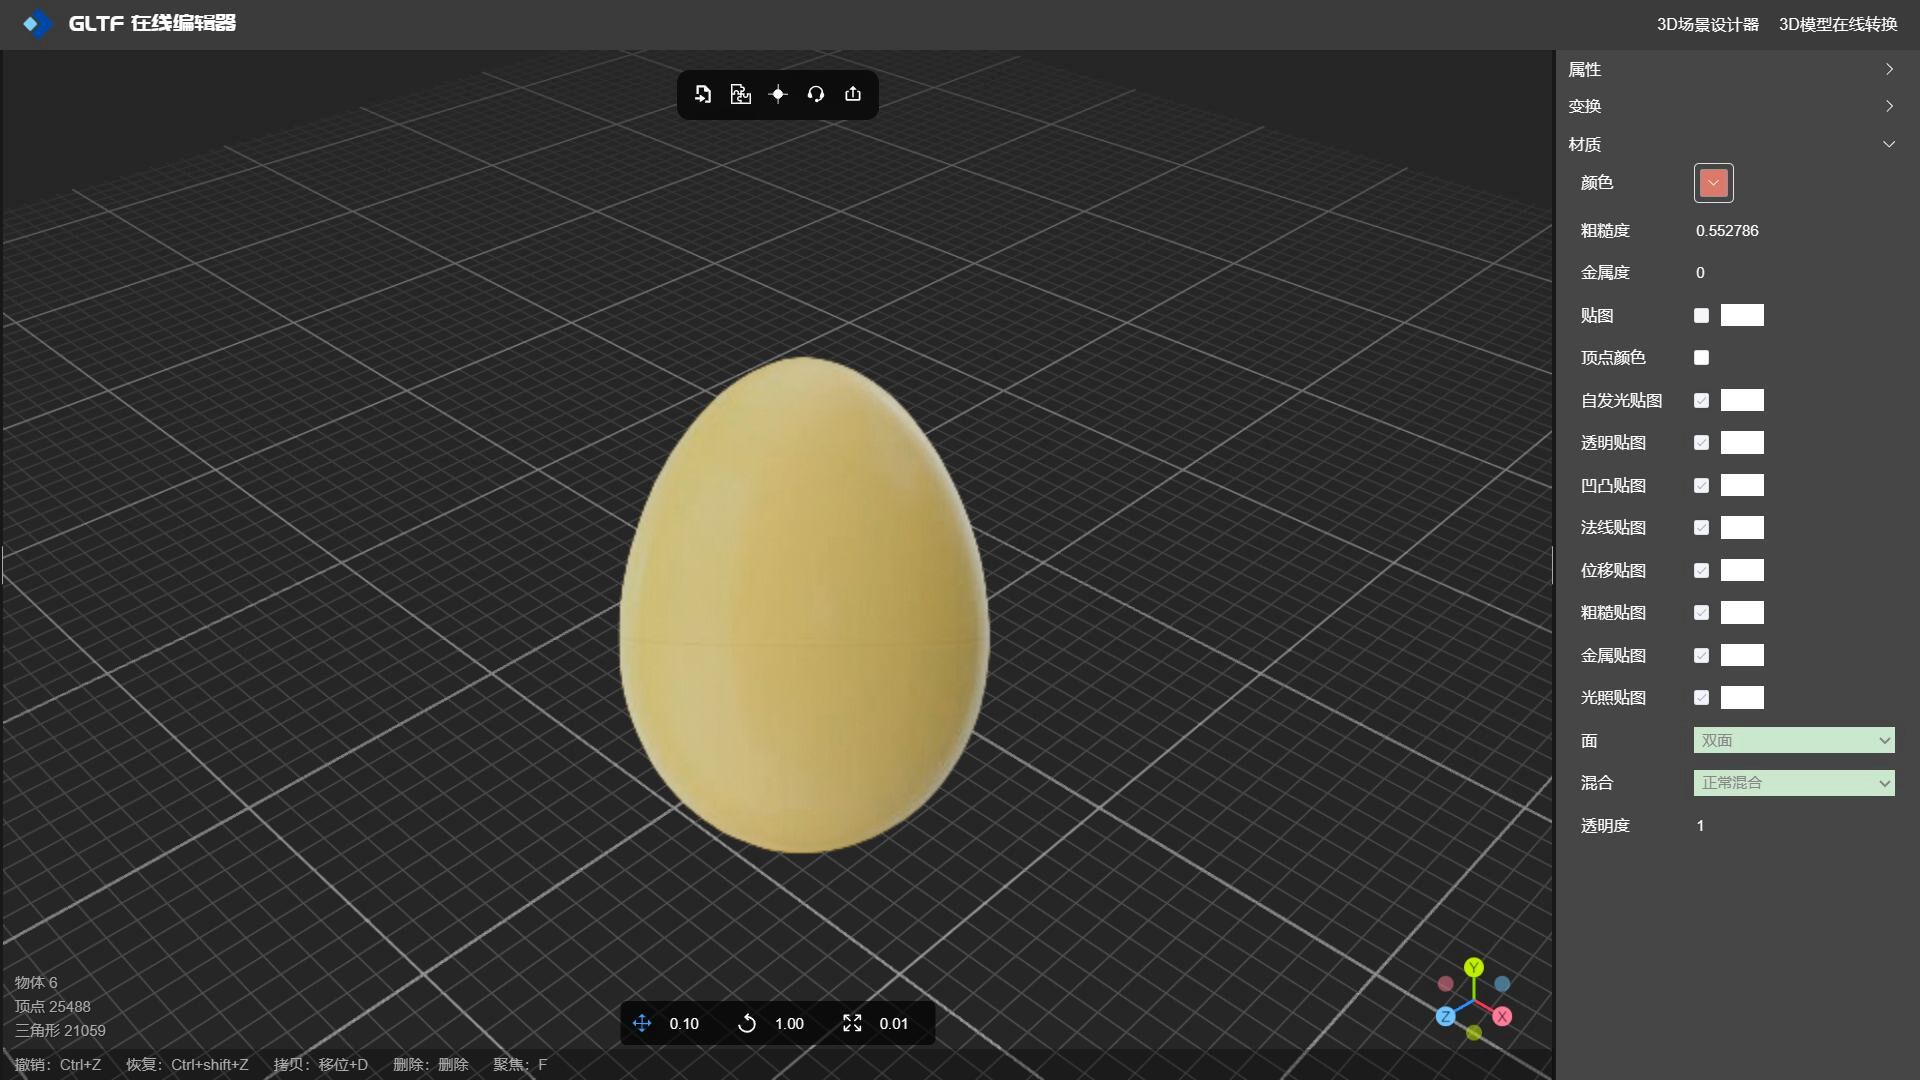This screenshot has width=1920, height=1080.
Task: Click the 三角形 21059 stat text
Action: point(60,1031)
